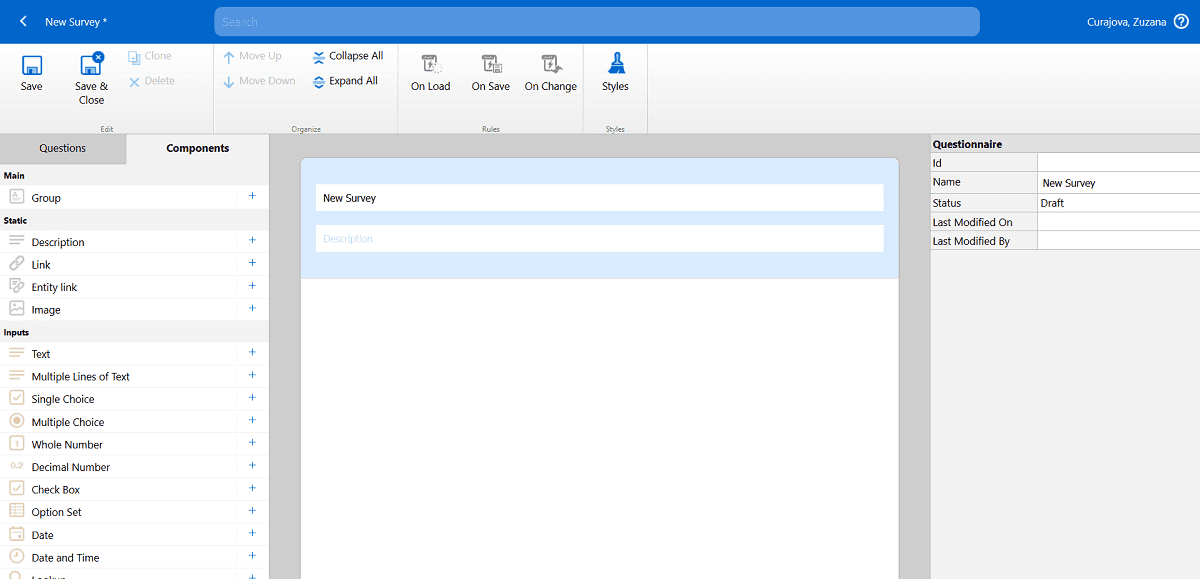1200x579 pixels.
Task: Open the Styles brush tool
Action: coord(616,66)
